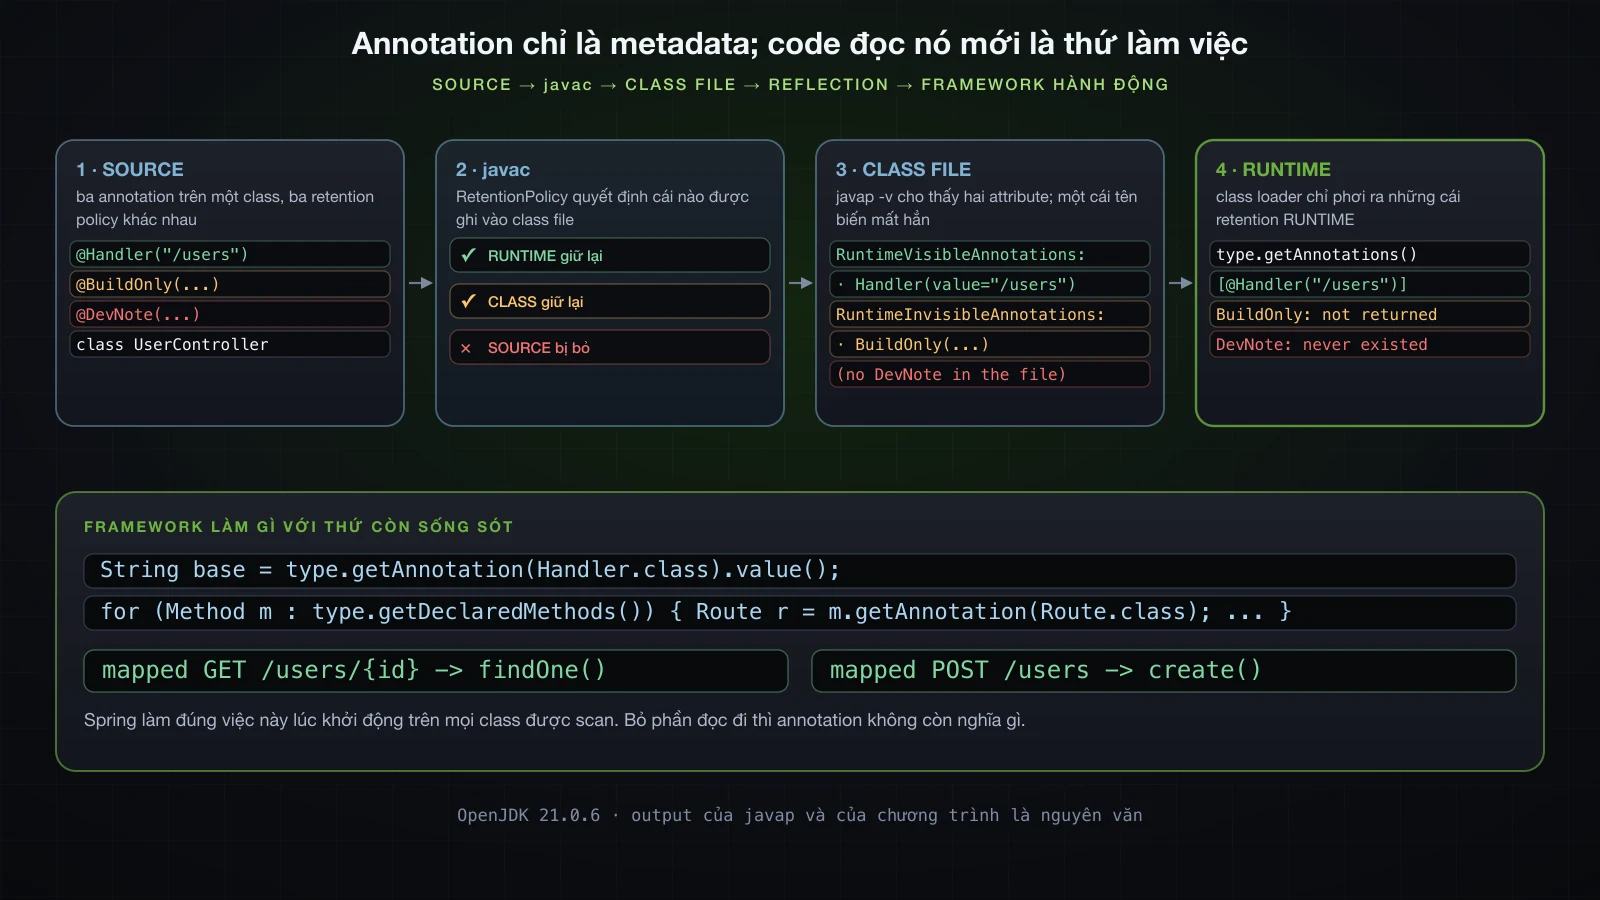Click the footer 'OpenJDK 21.0.6 · output của javap'
Screen dimensions: 1600x900
pyautogui.click(x=800, y=815)
